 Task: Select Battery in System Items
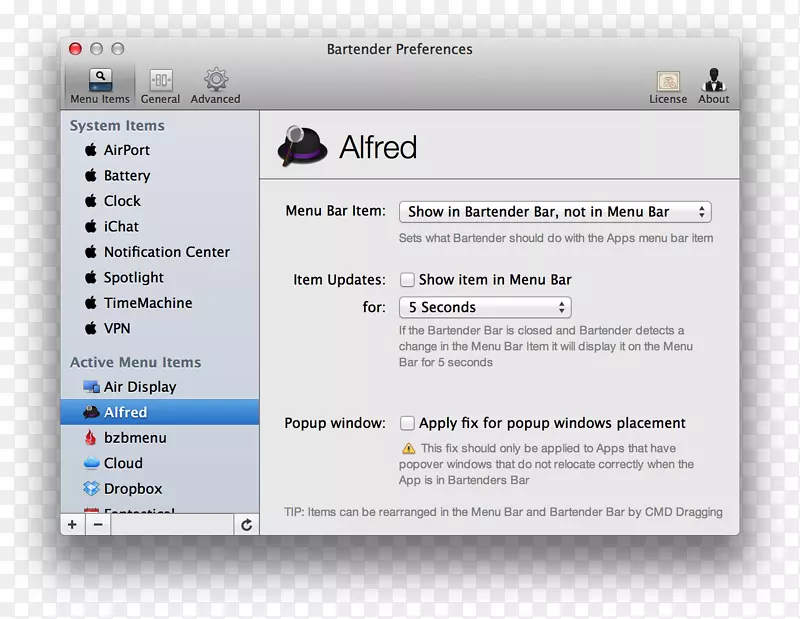[x=160, y=175]
